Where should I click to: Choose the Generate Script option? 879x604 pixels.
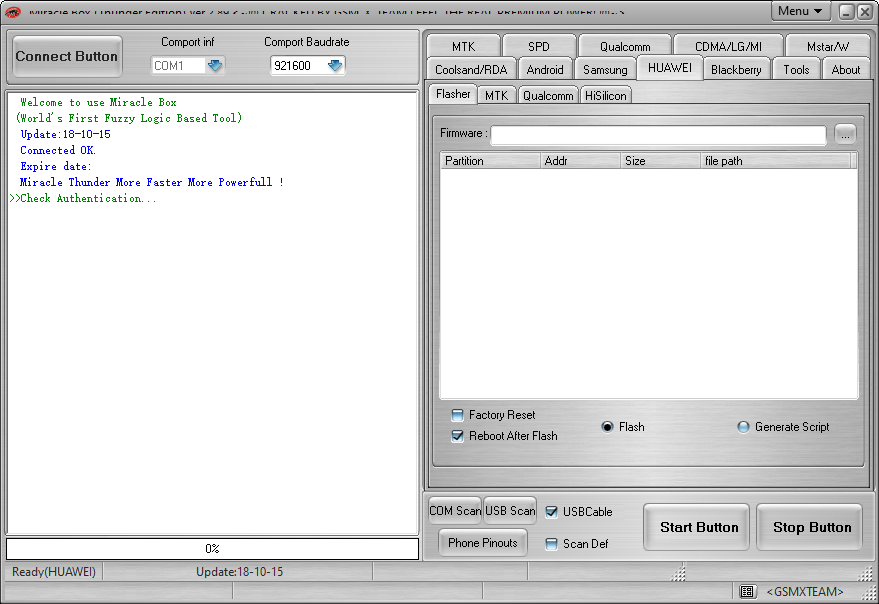coord(743,426)
